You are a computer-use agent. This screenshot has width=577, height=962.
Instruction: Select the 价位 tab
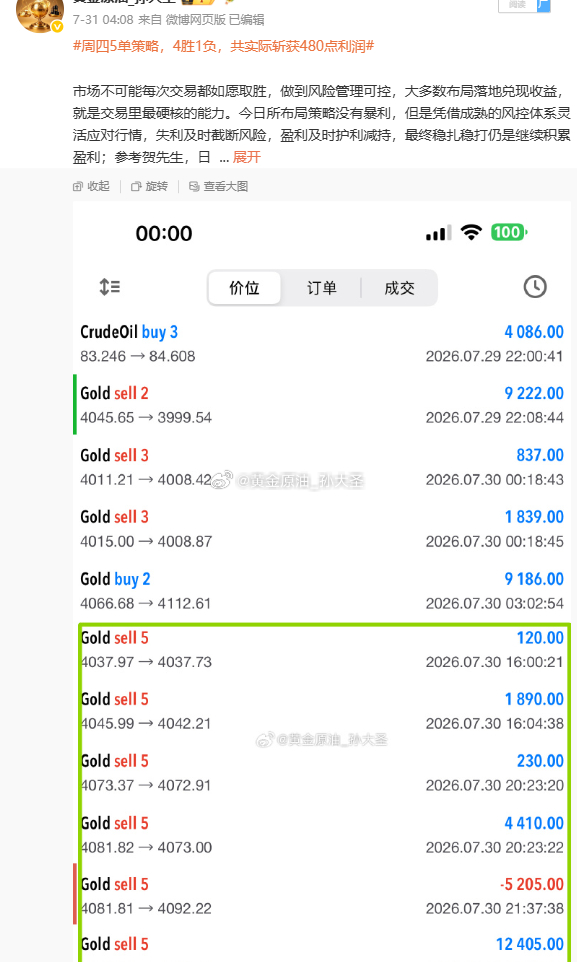pos(244,288)
